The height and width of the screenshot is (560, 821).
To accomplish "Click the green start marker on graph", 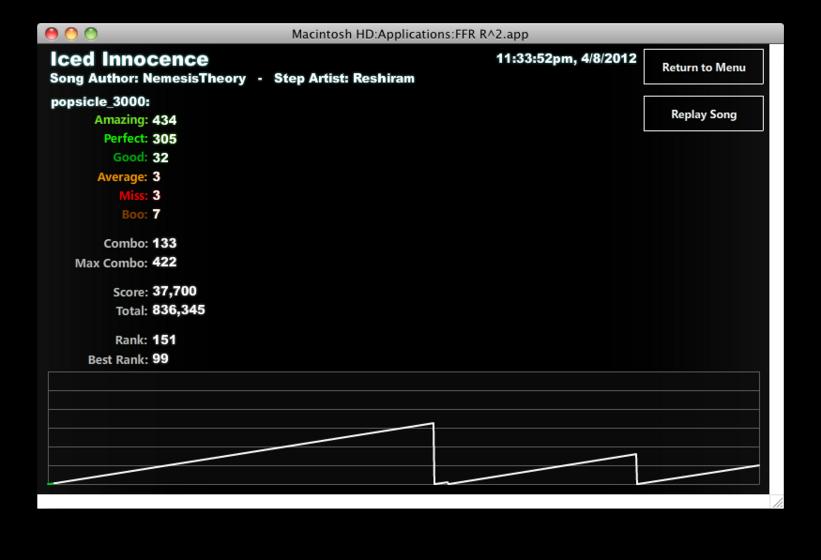I will [50, 484].
